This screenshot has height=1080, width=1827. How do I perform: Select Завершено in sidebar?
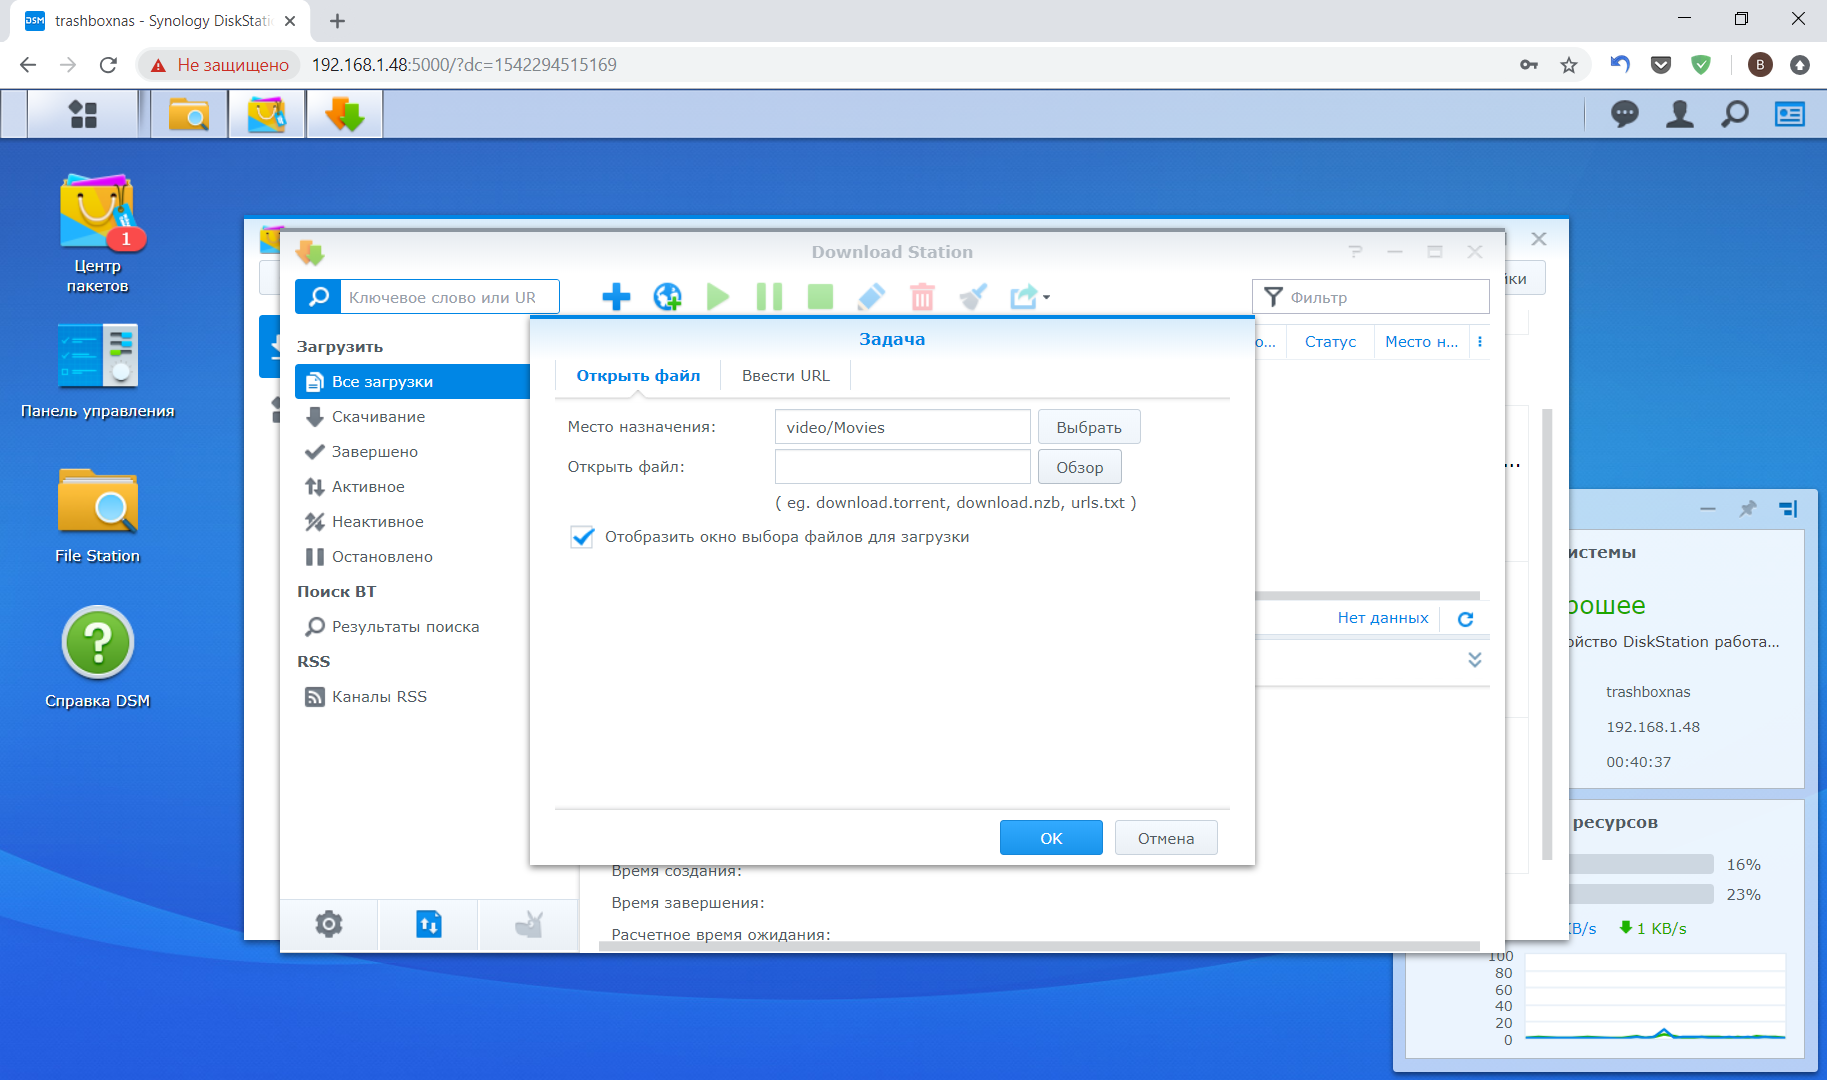412,452
